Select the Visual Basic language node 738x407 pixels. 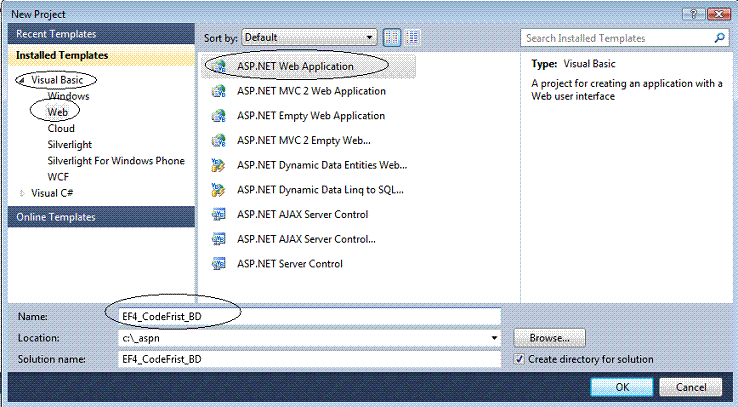(57, 80)
